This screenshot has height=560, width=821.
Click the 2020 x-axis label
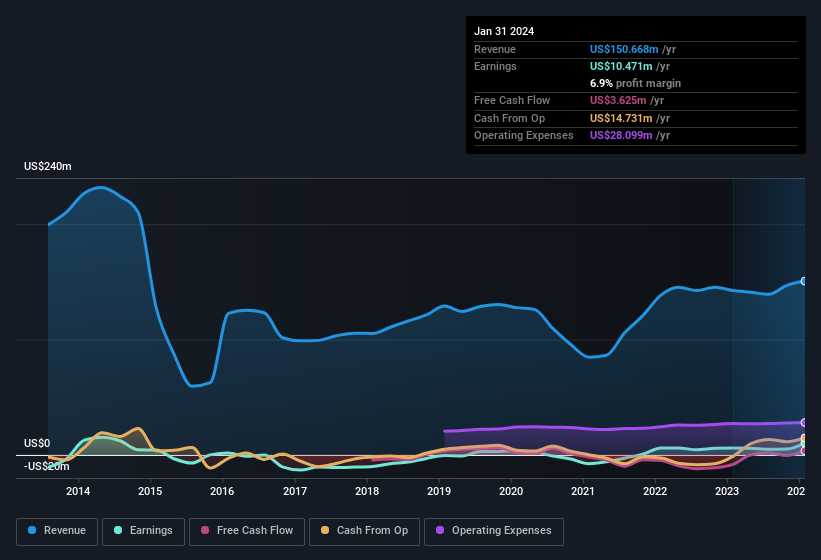coord(511,491)
